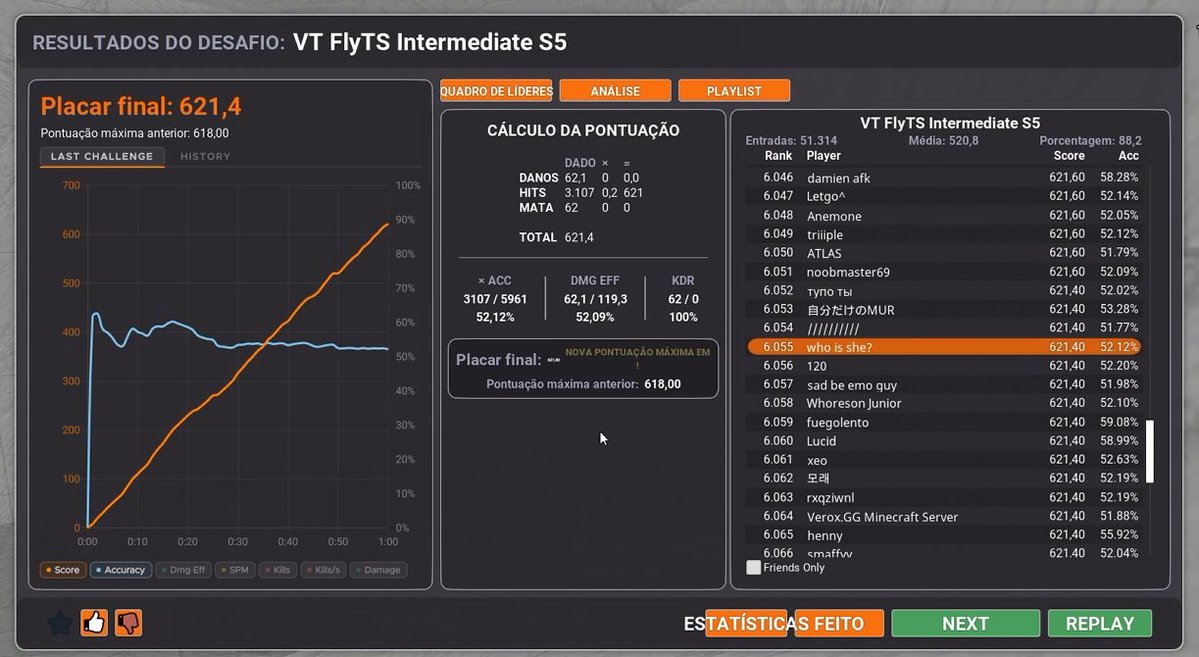Select leaderboard player 'henny'
The image size is (1199, 657).
click(x=944, y=535)
